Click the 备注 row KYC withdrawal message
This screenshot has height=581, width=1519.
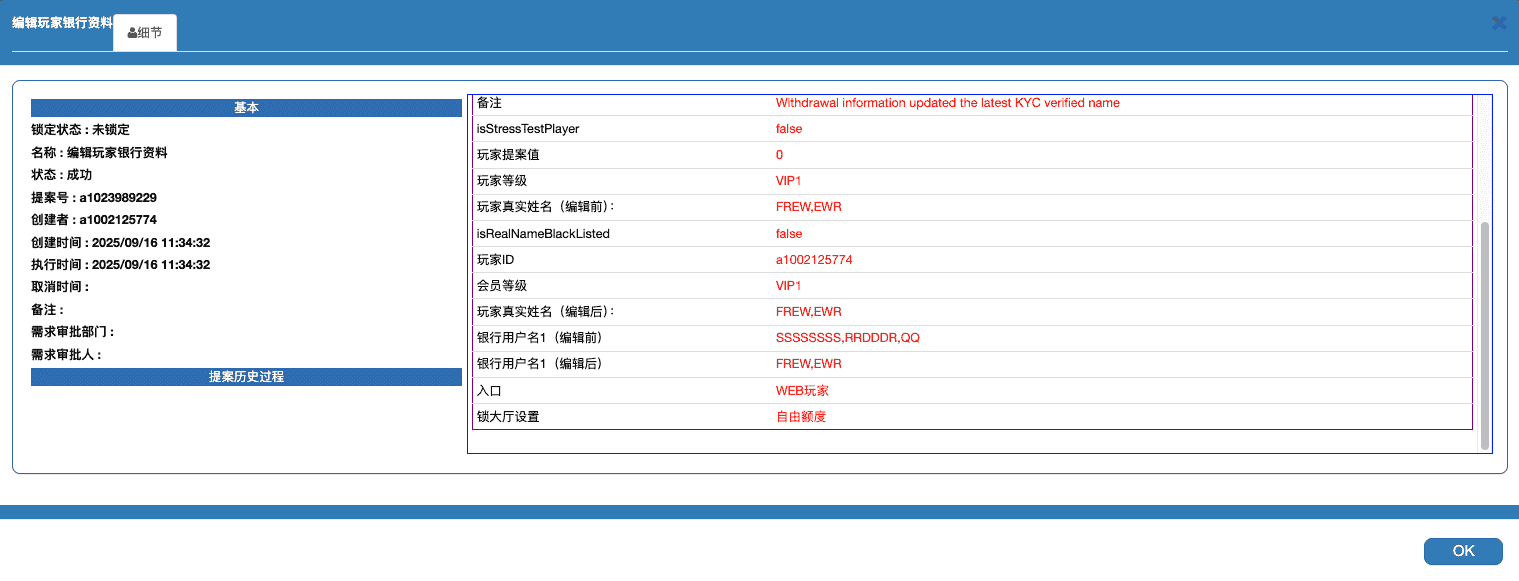point(947,103)
